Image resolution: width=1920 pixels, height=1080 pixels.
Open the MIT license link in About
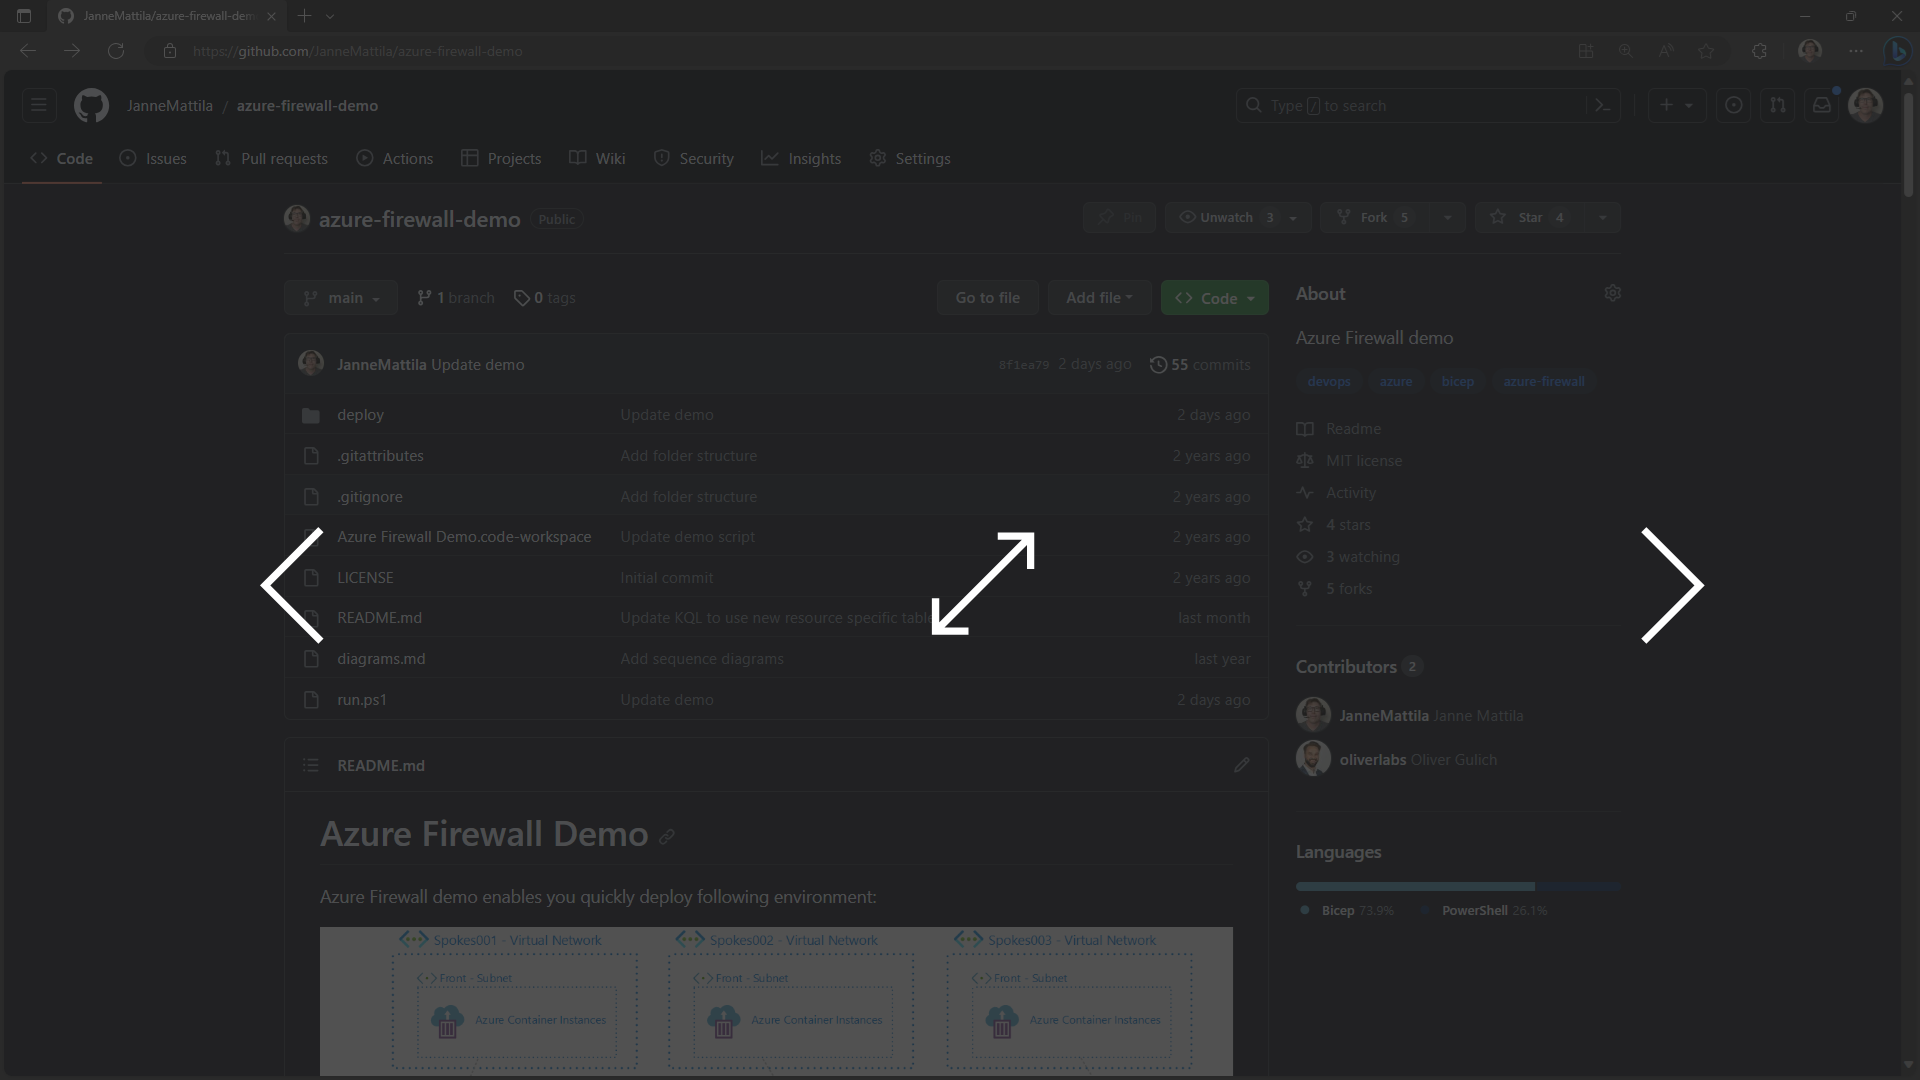pyautogui.click(x=1363, y=461)
